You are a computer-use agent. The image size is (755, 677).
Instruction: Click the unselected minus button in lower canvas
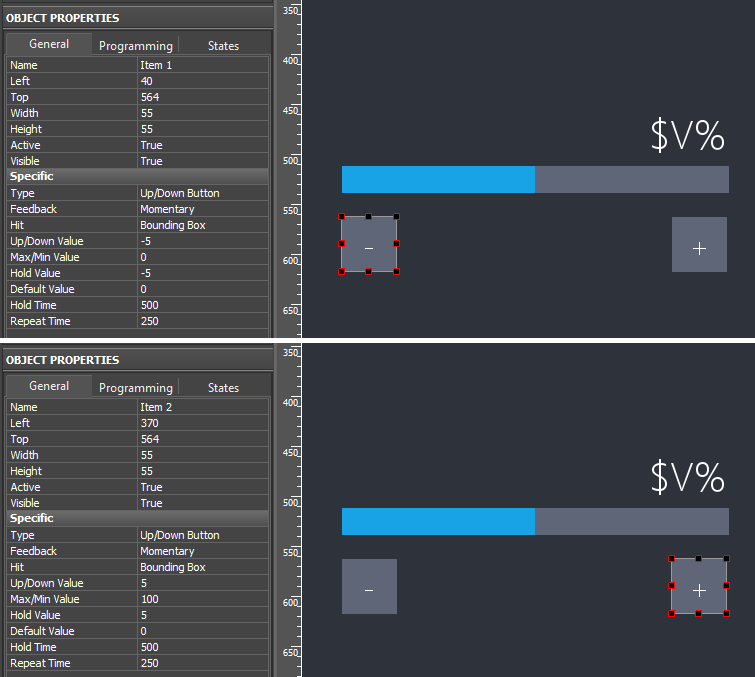coord(369,587)
